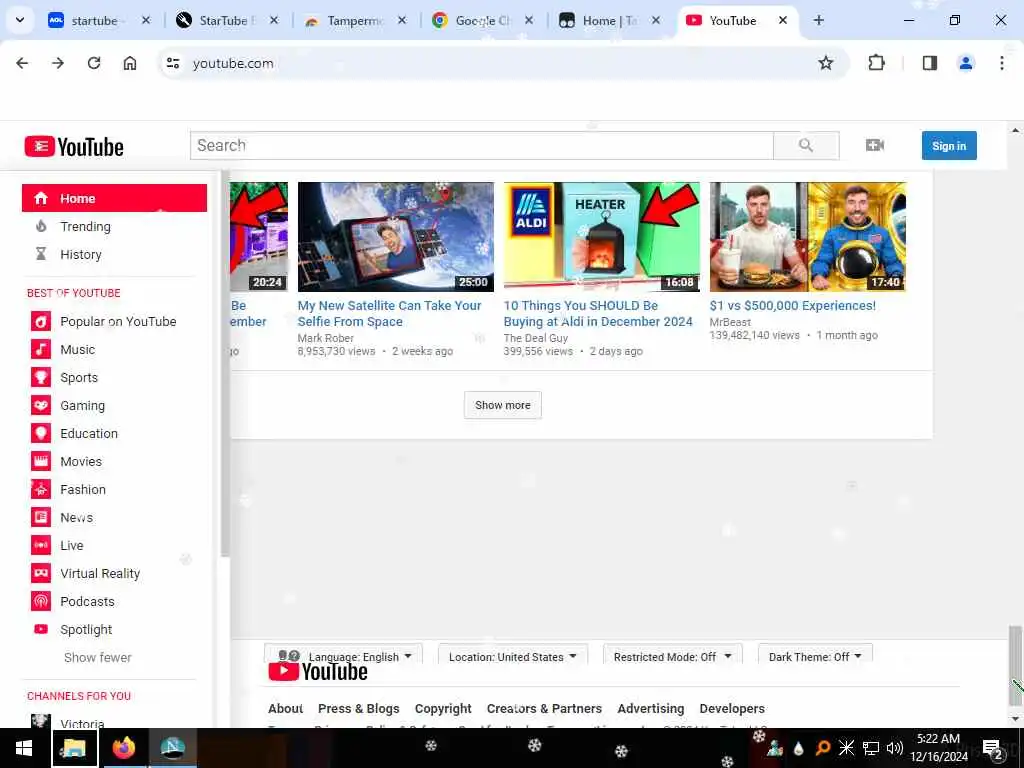This screenshot has width=1024, height=768.
Task: Click the Aldi heater video thumbnail
Action: [601, 237]
